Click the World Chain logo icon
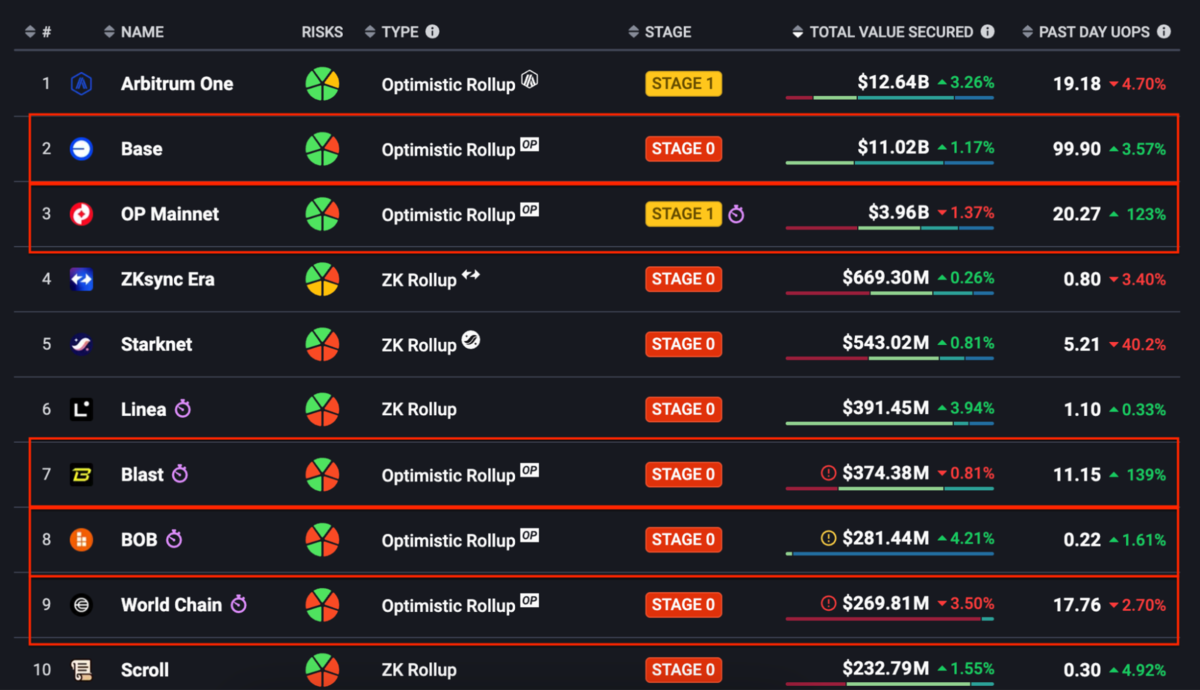Screen dimensions: 1200x690 [81, 605]
